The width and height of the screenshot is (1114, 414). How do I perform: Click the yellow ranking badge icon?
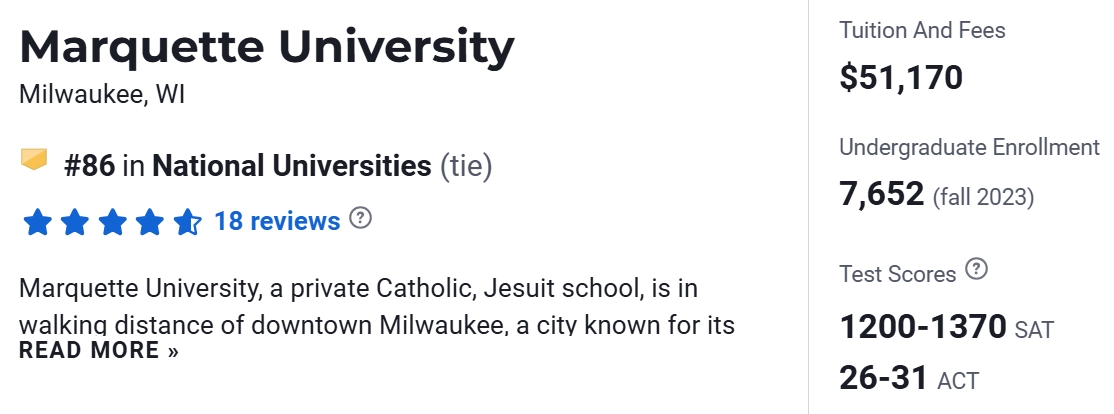34,160
